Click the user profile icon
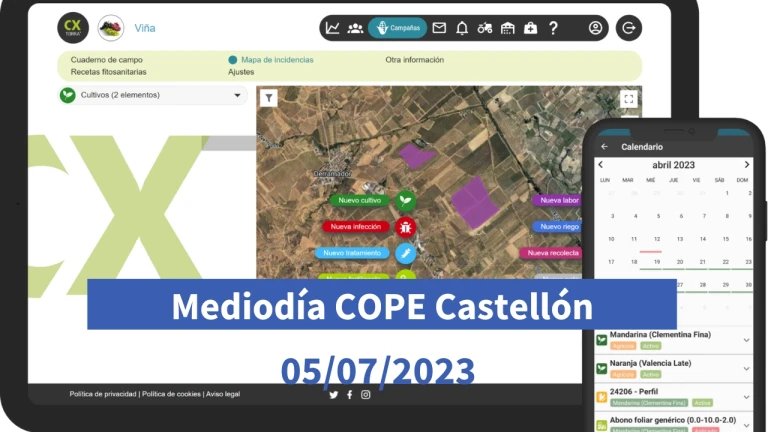768x432 pixels. (596, 28)
